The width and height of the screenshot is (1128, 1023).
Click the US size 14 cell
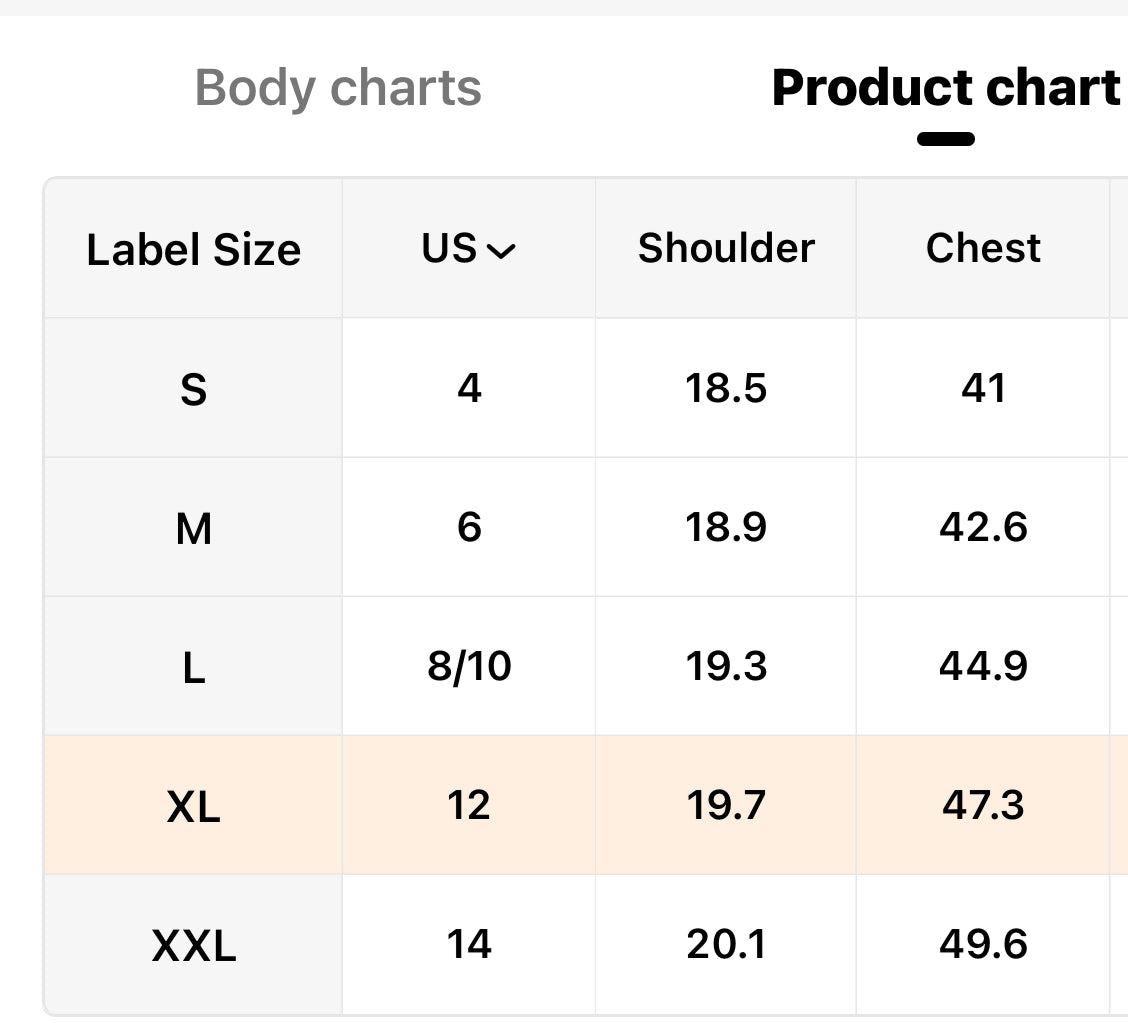click(x=469, y=944)
